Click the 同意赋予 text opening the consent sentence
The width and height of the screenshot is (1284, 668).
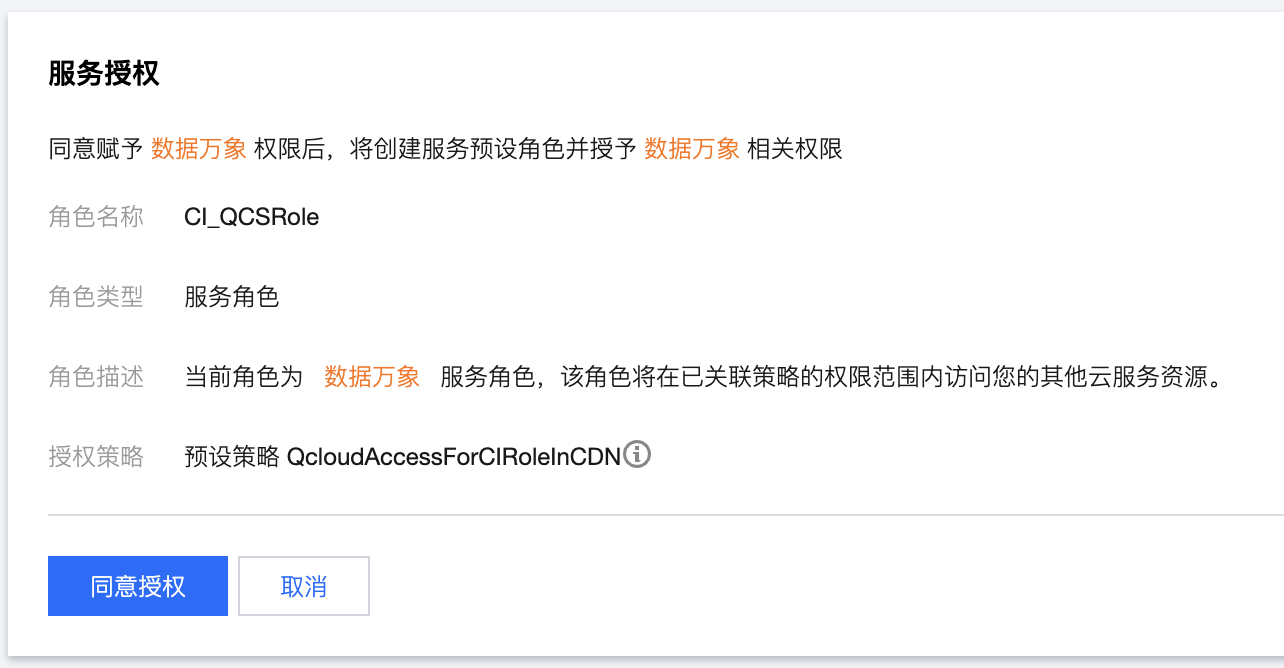click(x=96, y=150)
